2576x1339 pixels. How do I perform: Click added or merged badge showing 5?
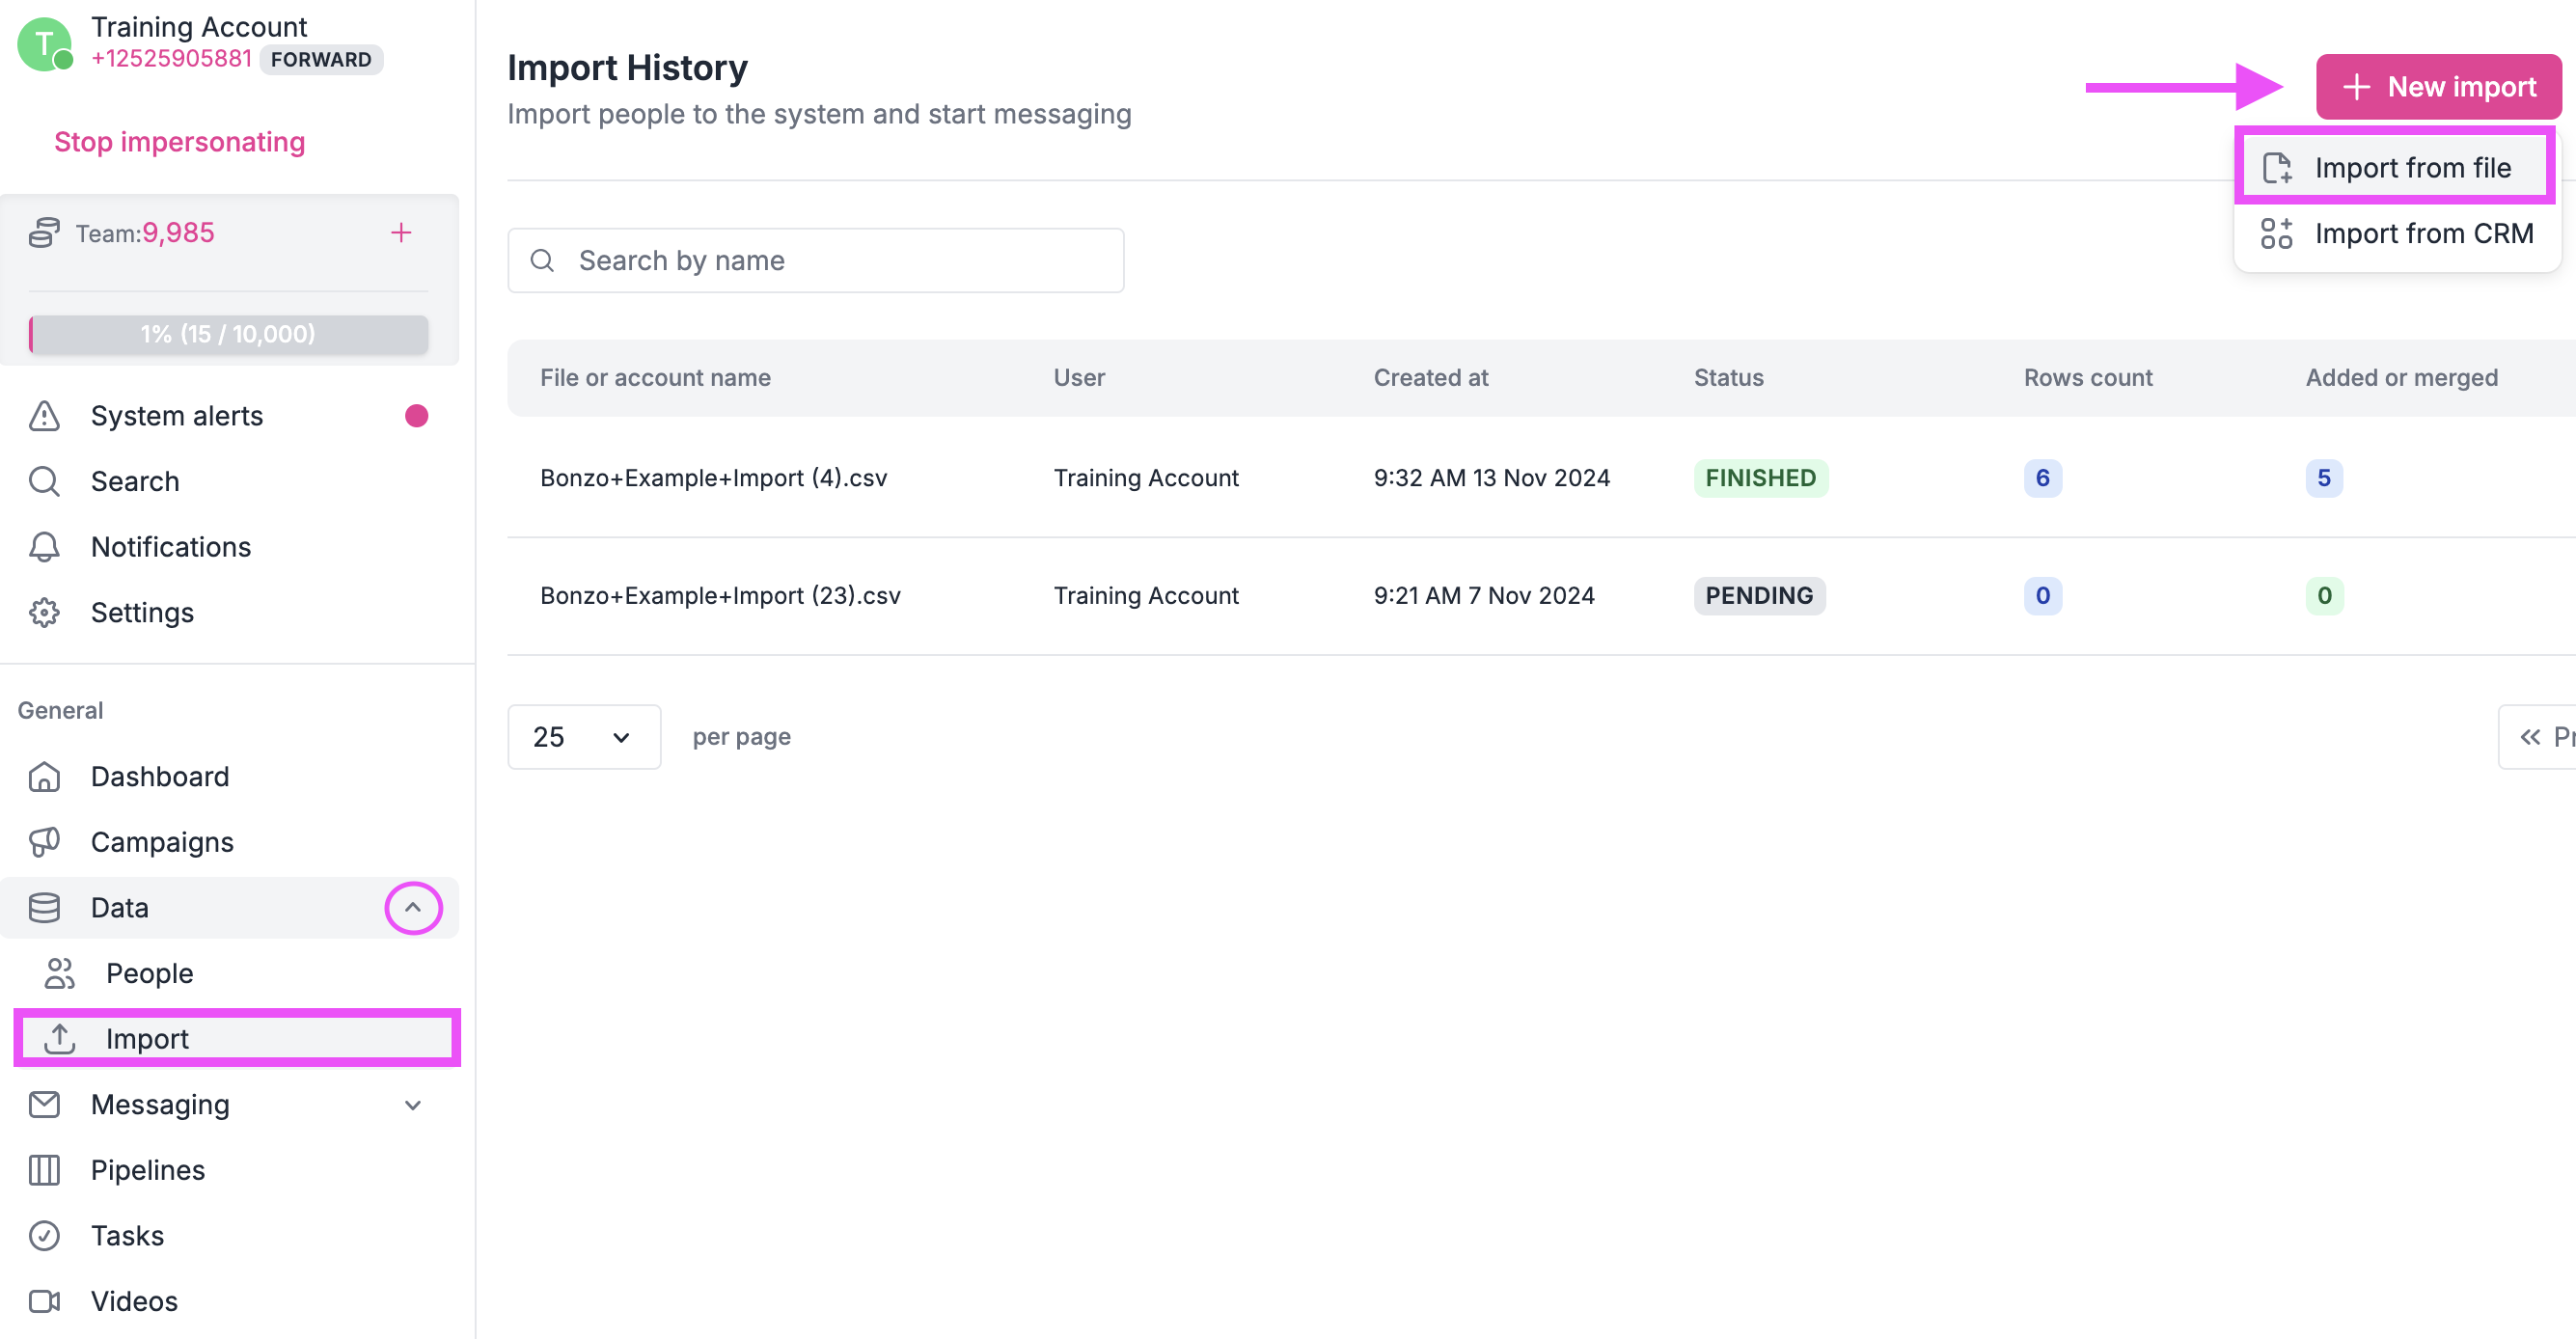[2323, 478]
